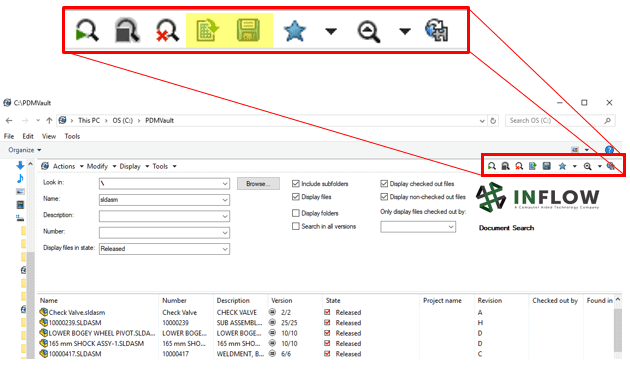Stop the running search in small toolbar
The height and width of the screenshot is (370, 630).
click(x=505, y=166)
